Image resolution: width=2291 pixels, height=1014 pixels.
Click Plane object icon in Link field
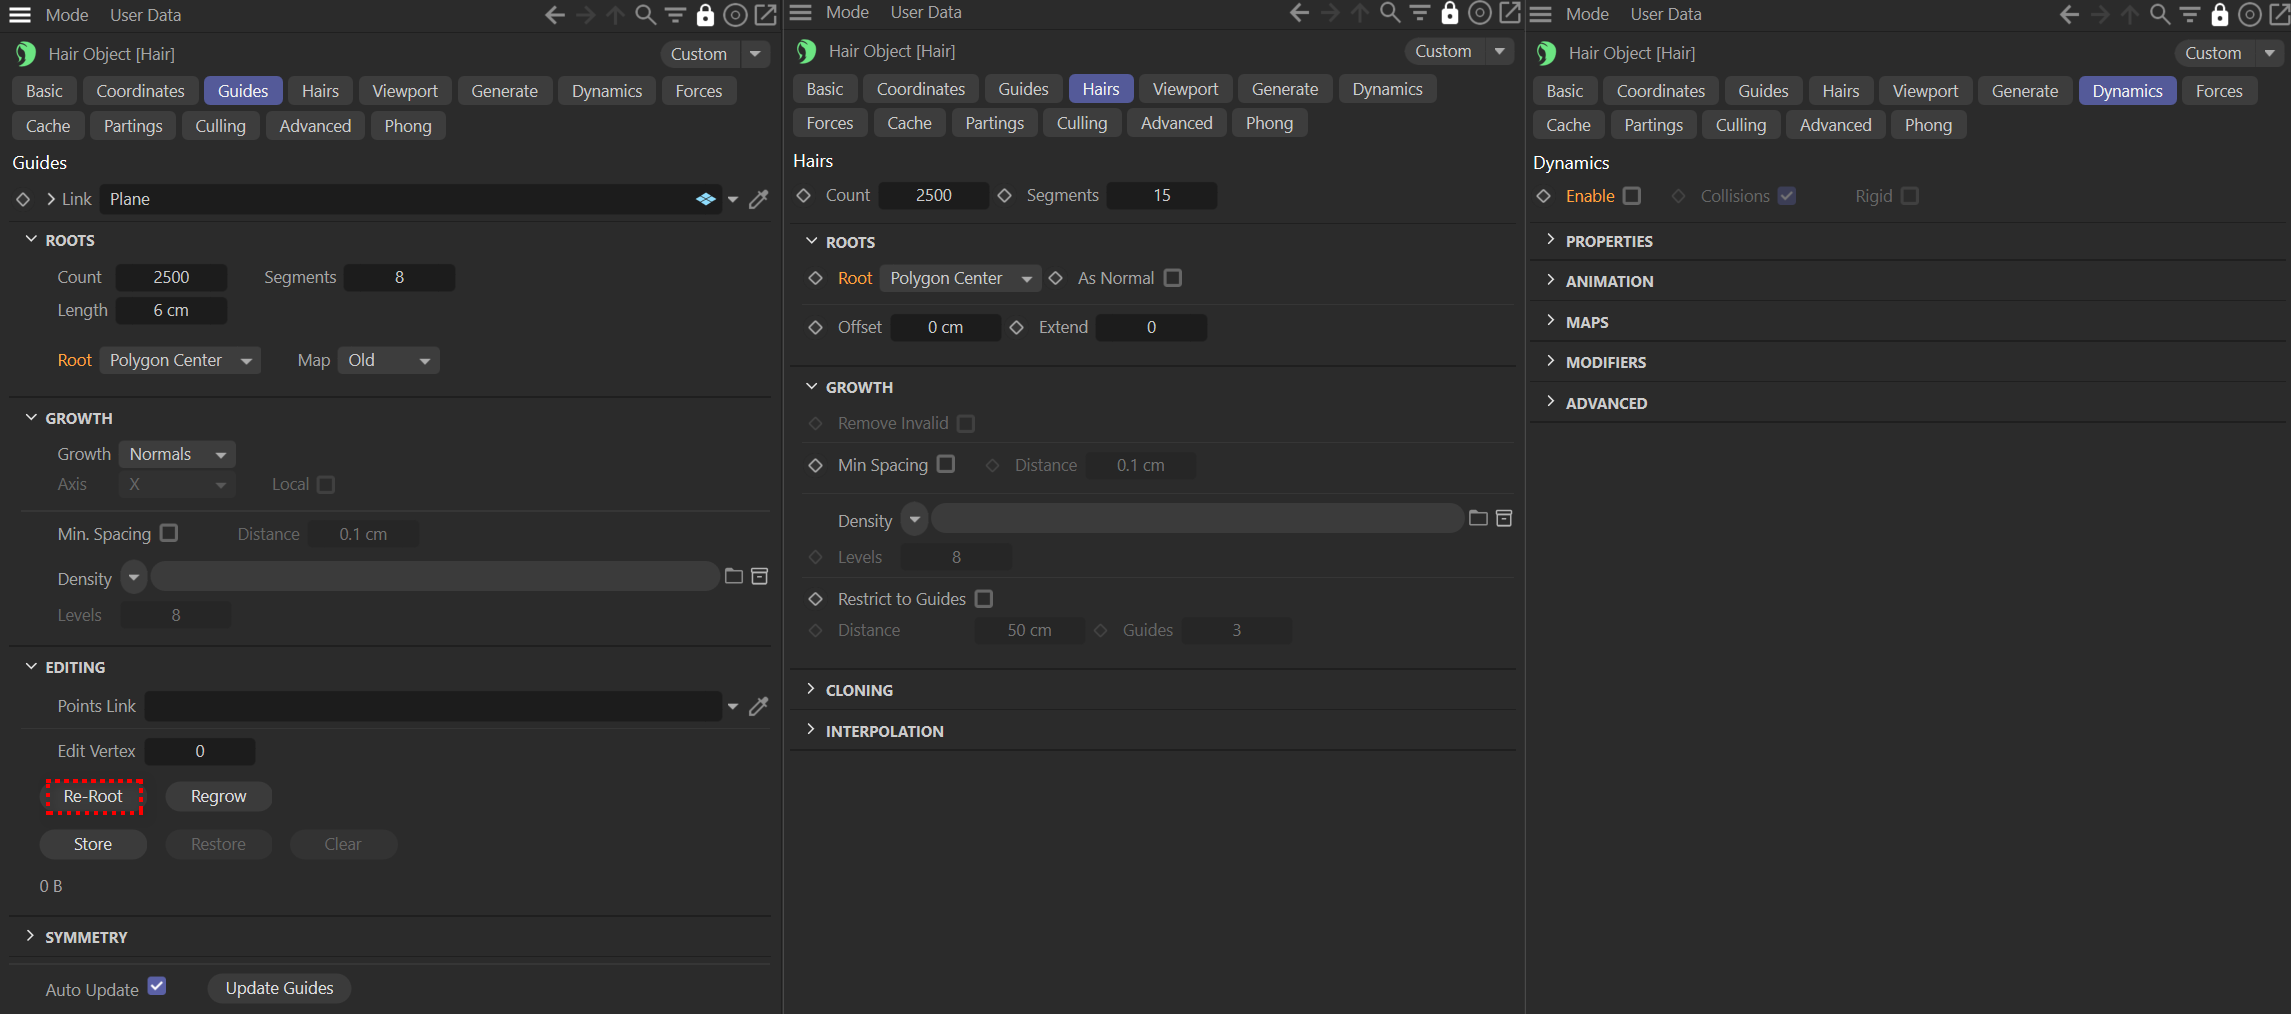coord(706,199)
